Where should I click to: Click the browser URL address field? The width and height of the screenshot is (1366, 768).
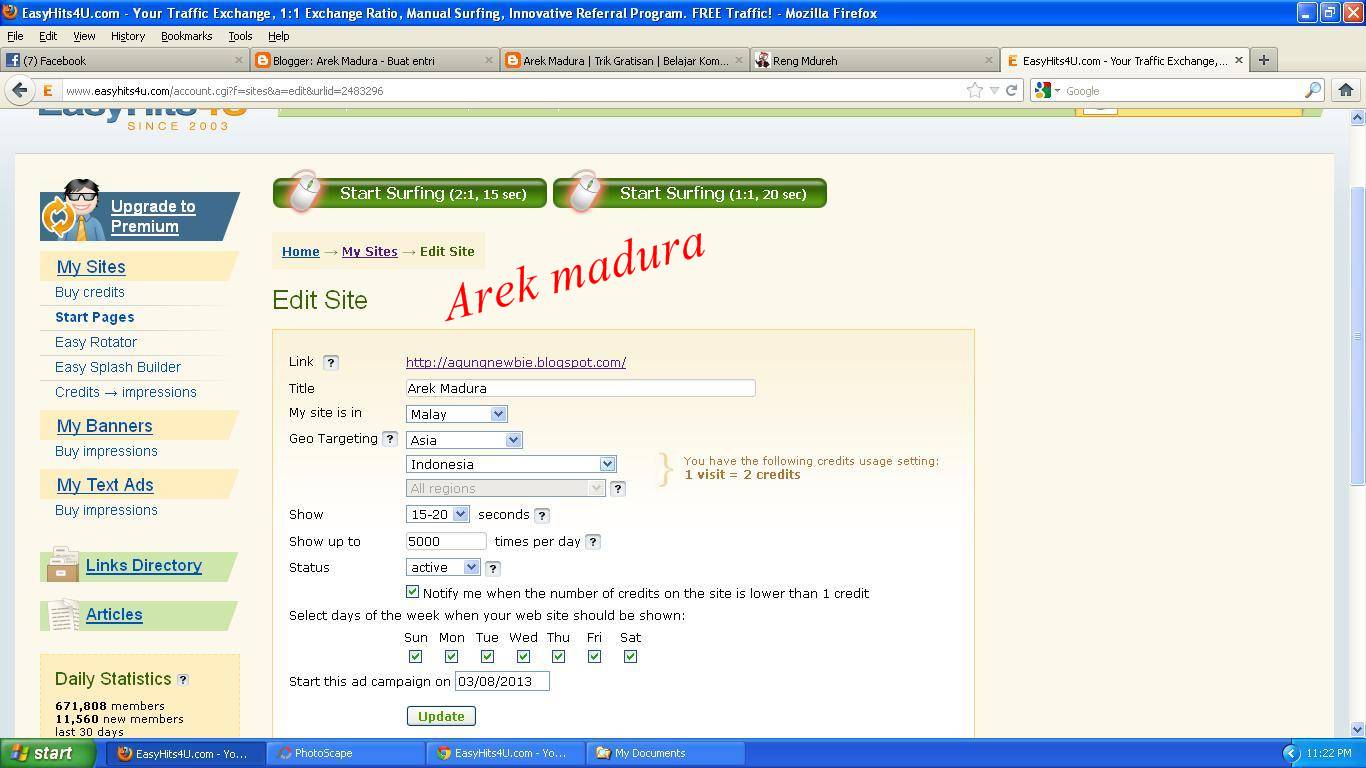tap(510, 90)
